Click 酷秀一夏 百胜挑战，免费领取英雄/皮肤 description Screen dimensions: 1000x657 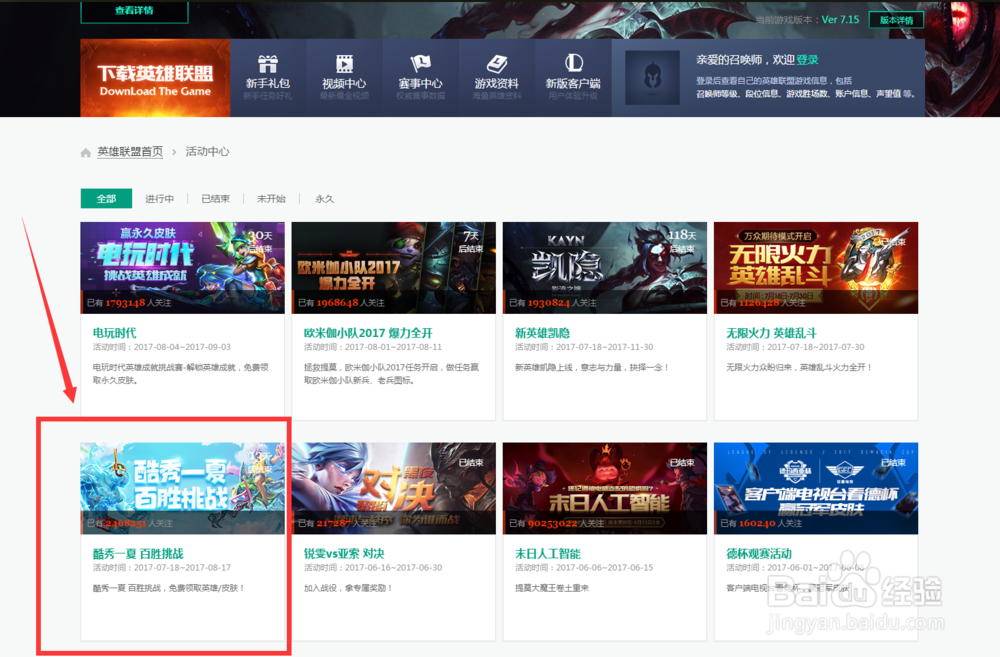pyautogui.click(x=169, y=588)
